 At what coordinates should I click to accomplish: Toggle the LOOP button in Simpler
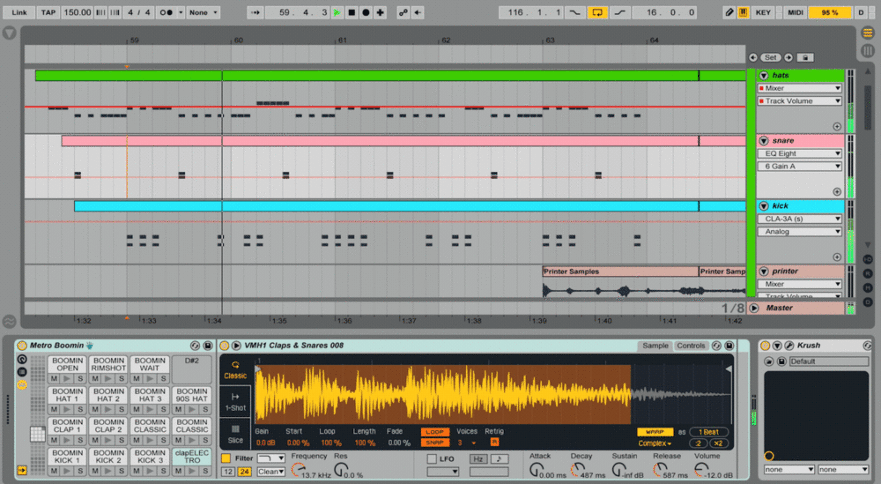435,432
